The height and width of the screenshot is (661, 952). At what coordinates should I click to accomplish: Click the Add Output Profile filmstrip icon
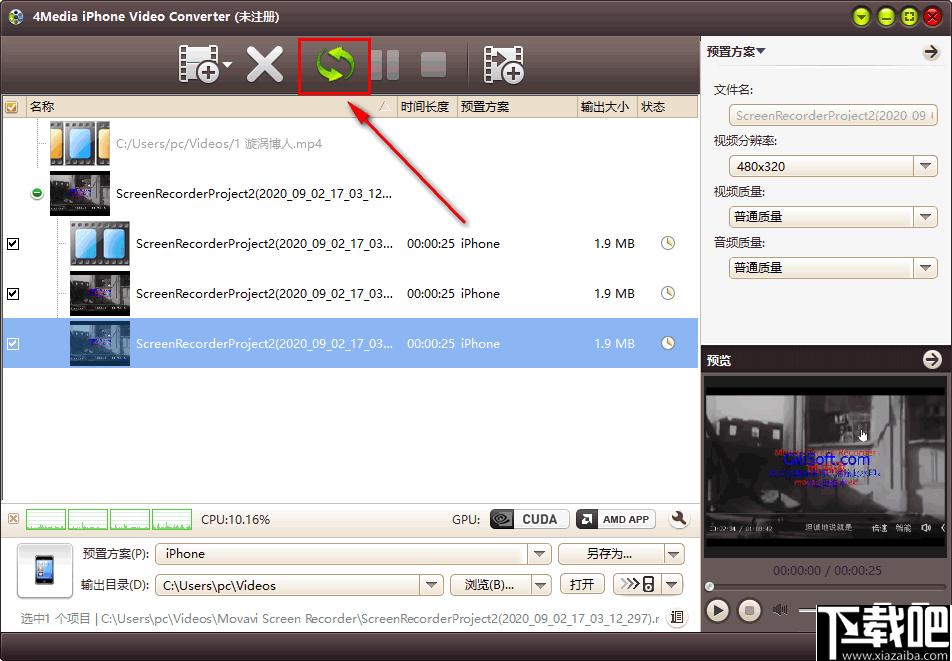(x=503, y=64)
